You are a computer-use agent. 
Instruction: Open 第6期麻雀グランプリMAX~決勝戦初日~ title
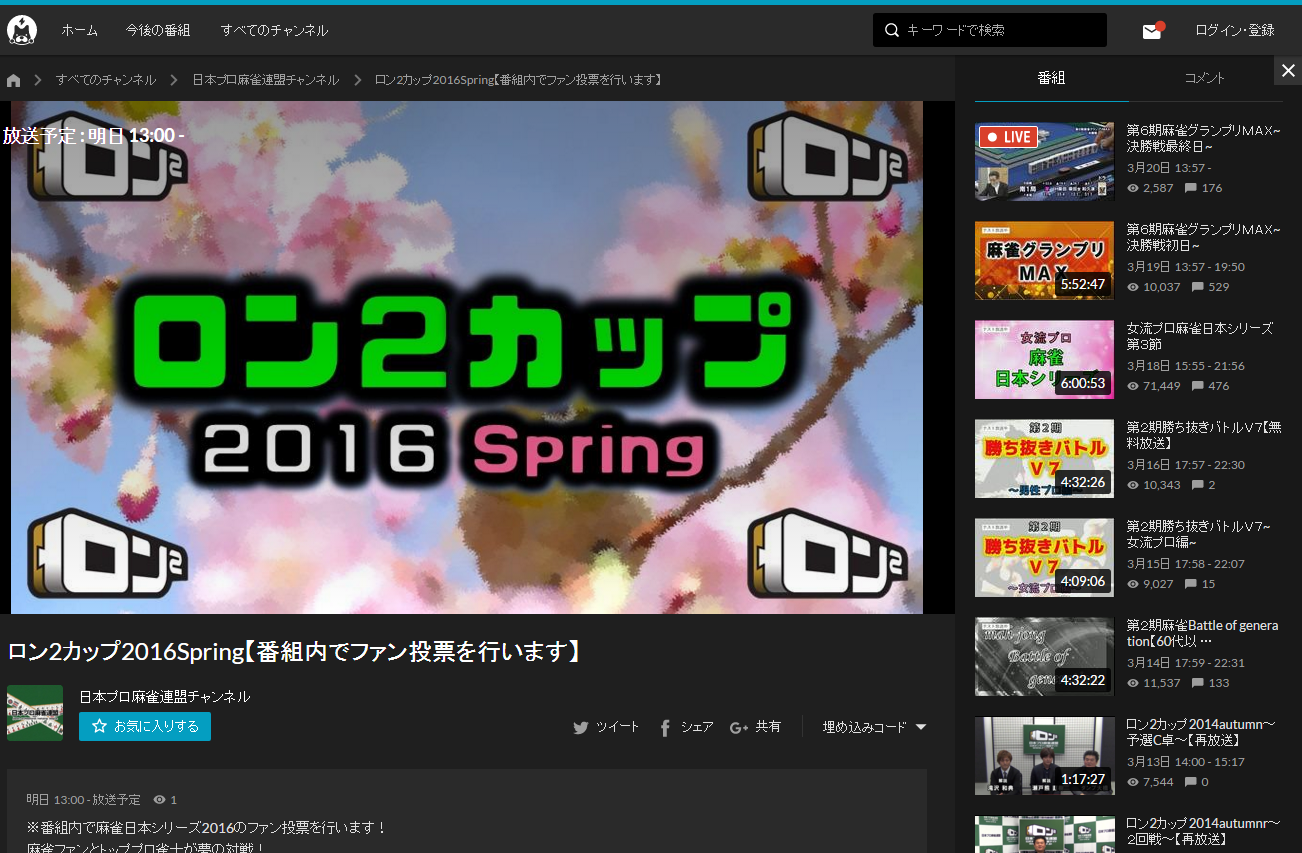[1203, 237]
